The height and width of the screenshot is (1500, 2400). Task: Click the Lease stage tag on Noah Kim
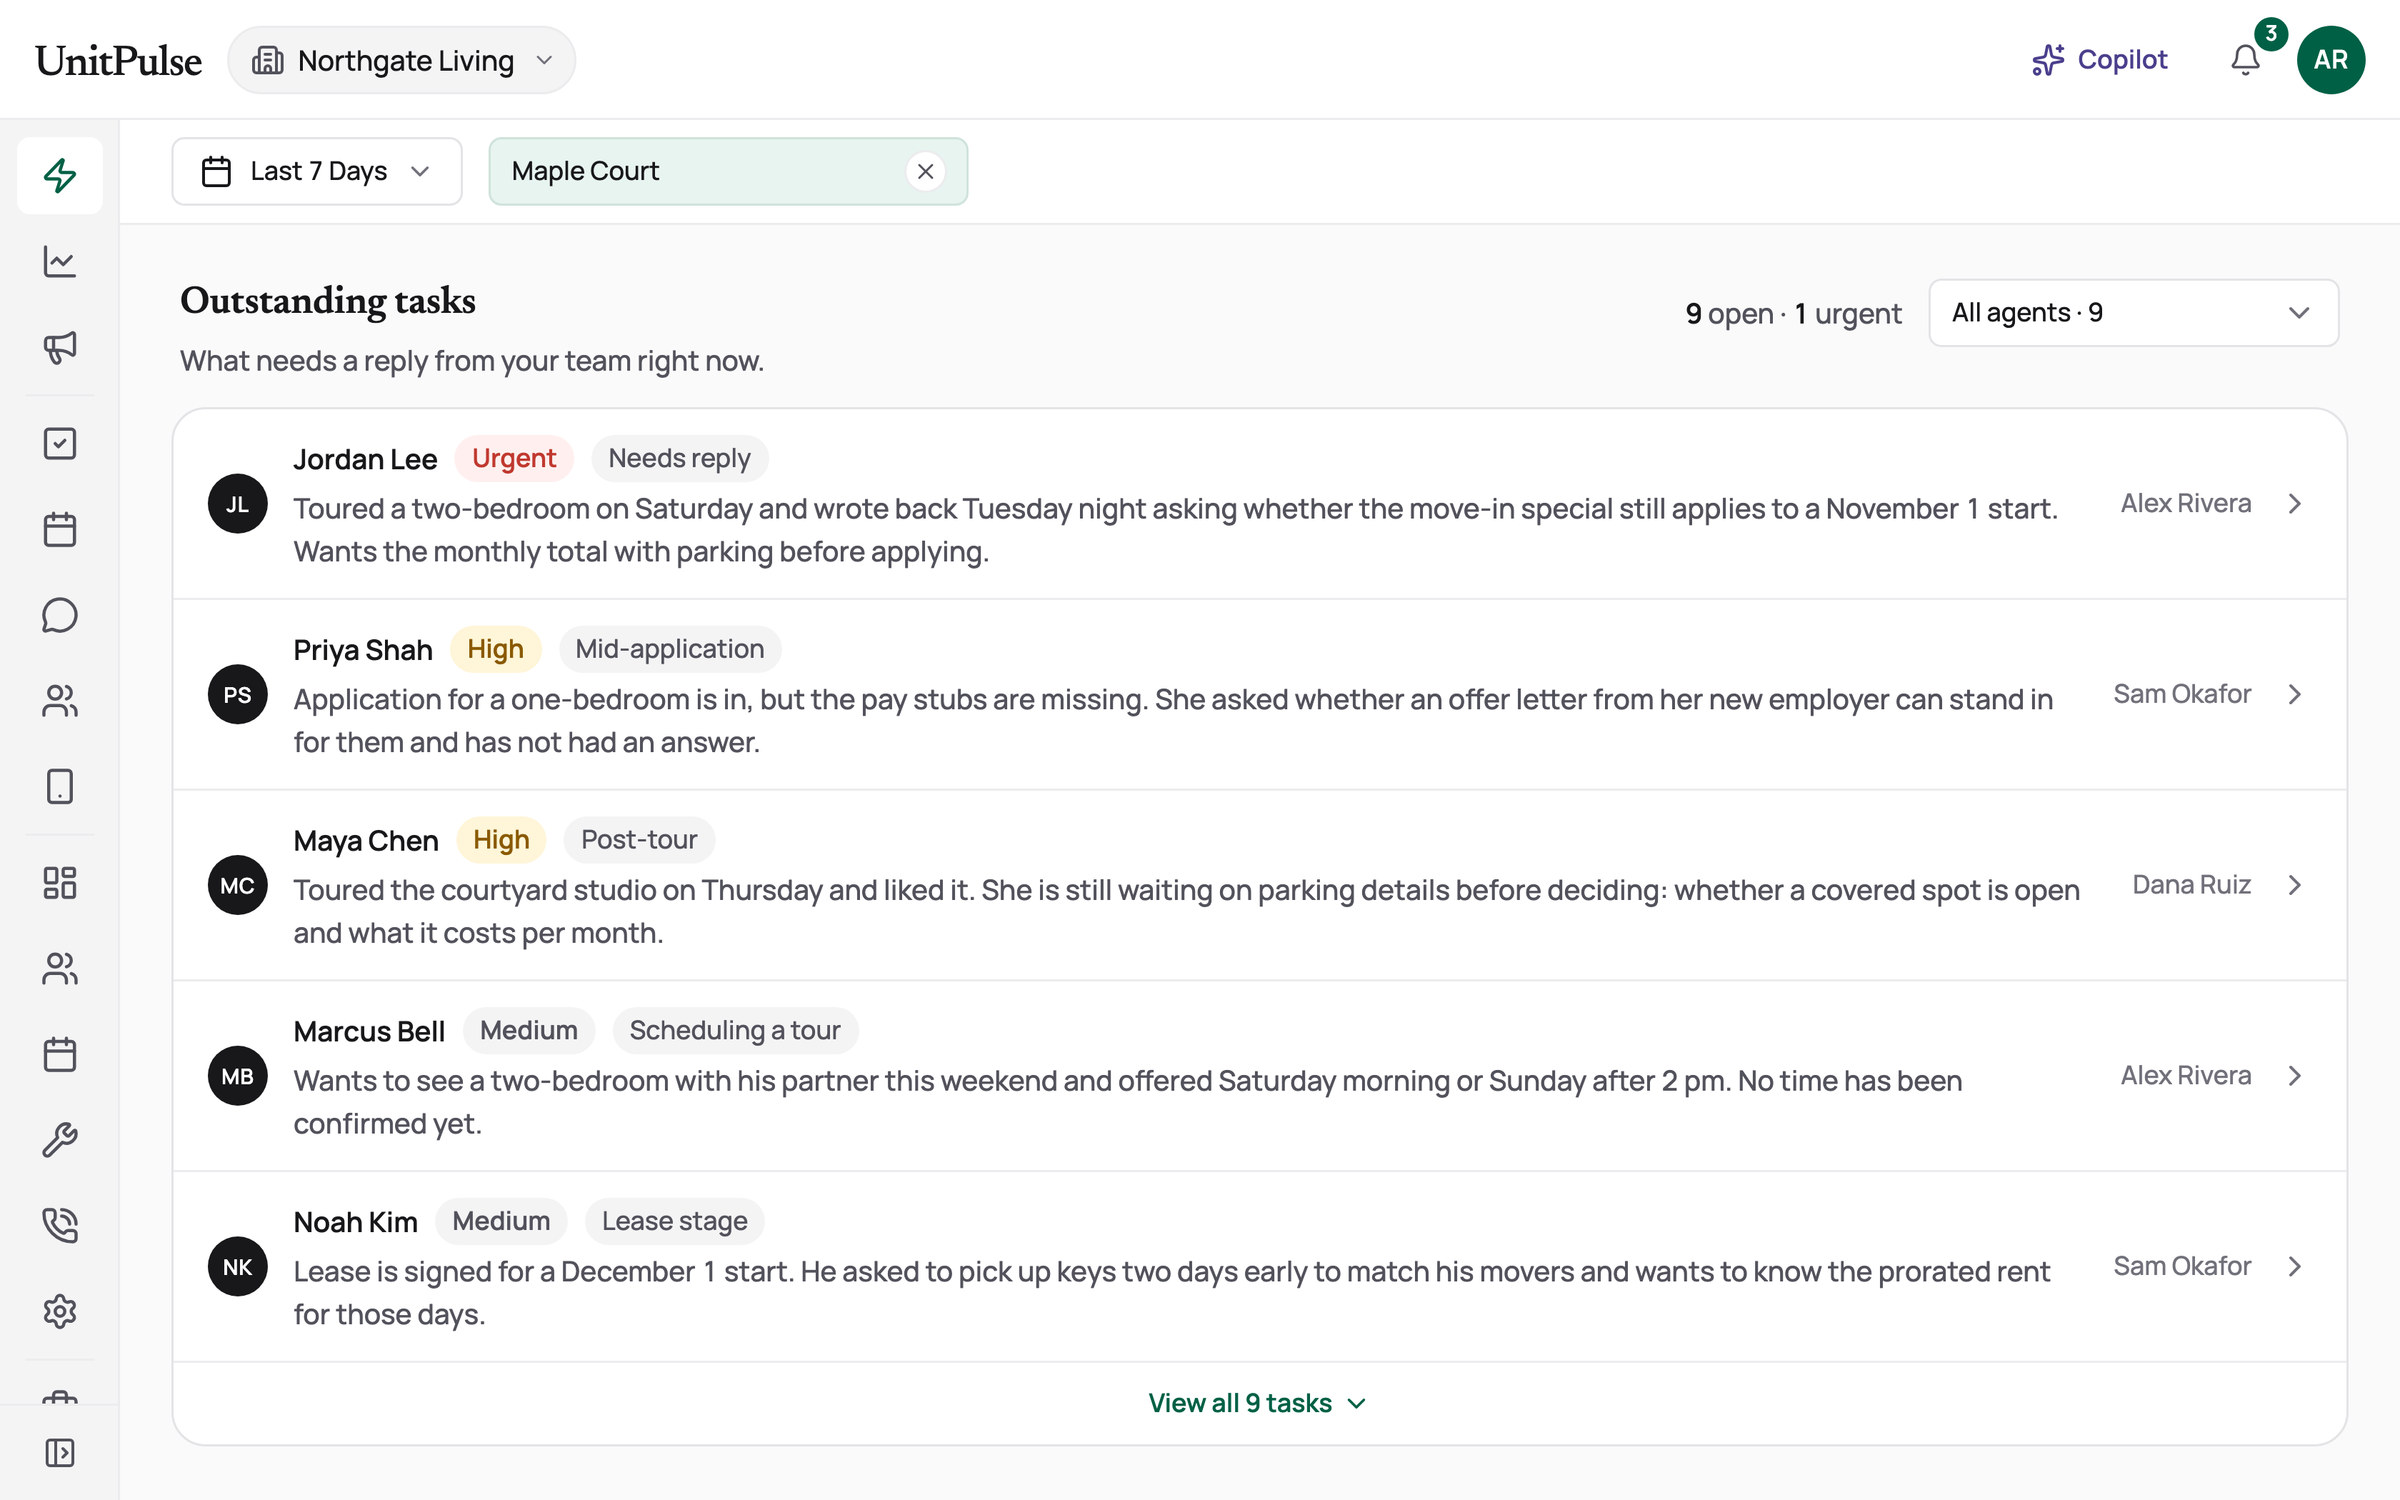674,1221
